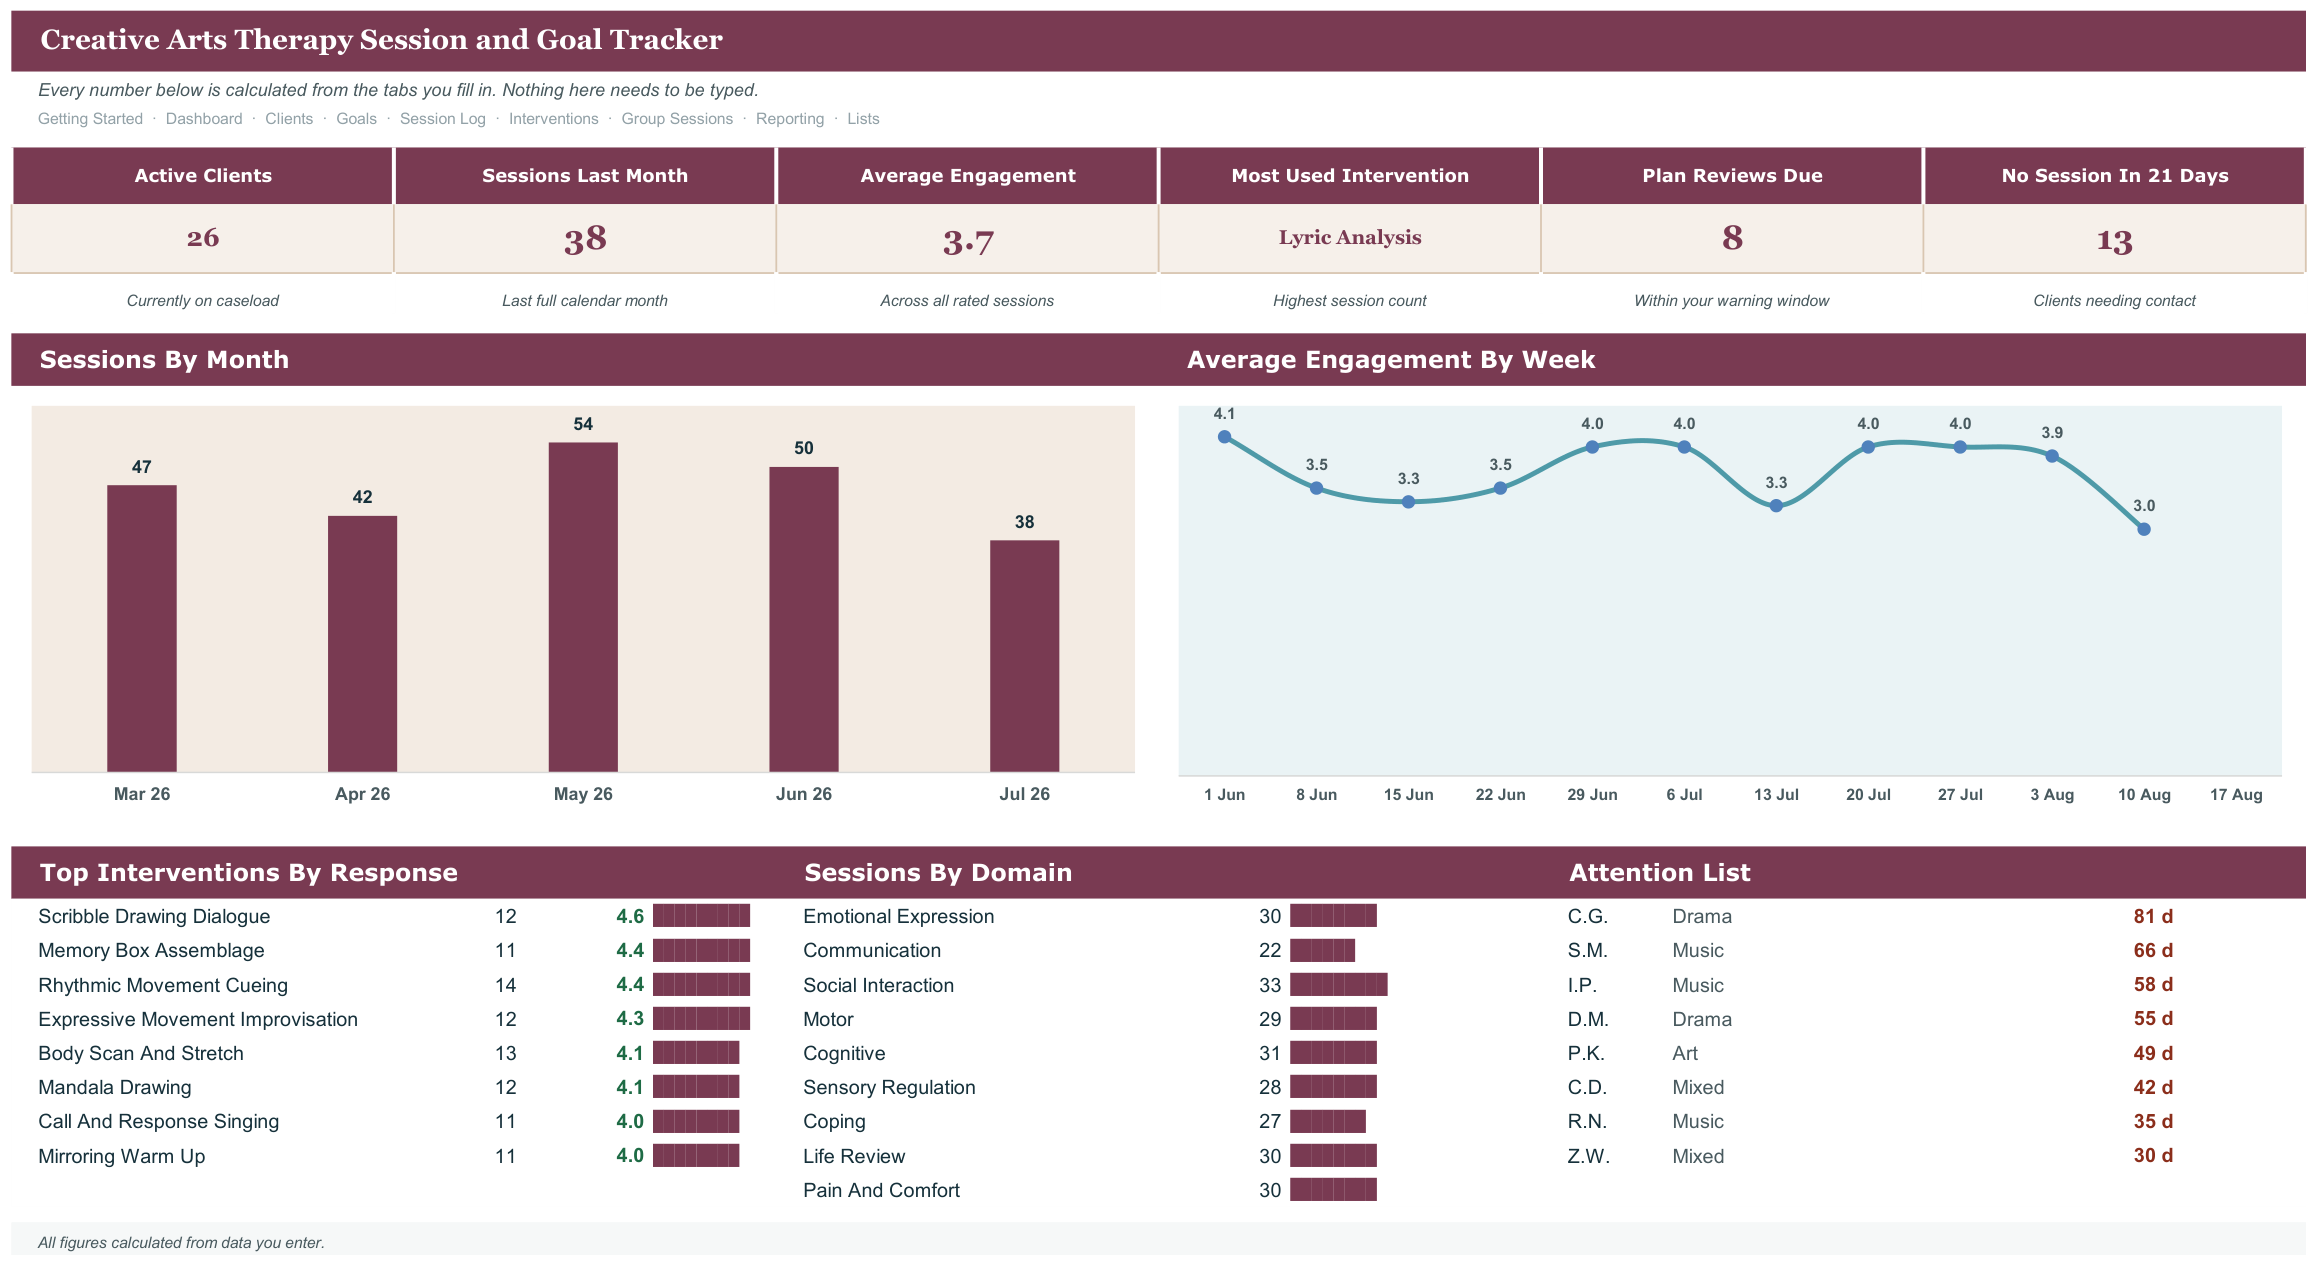
Task: Select Rhythmic Movement Cueing intervention
Action: click(x=163, y=985)
